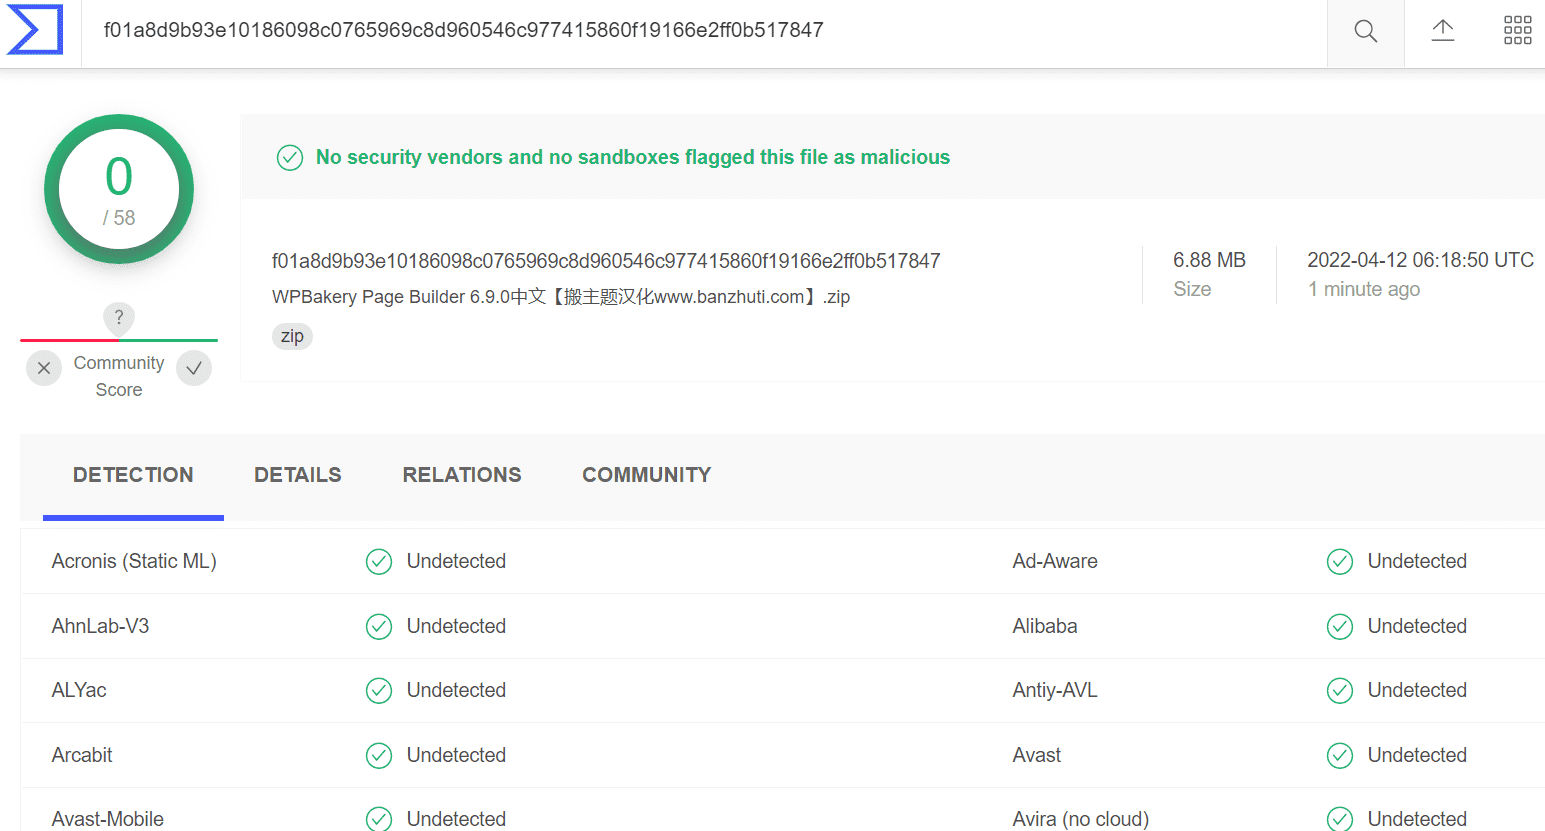Viewport: 1545px width, 831px height.
Task: Click the ALYac undetected check icon
Action: pyautogui.click(x=379, y=691)
